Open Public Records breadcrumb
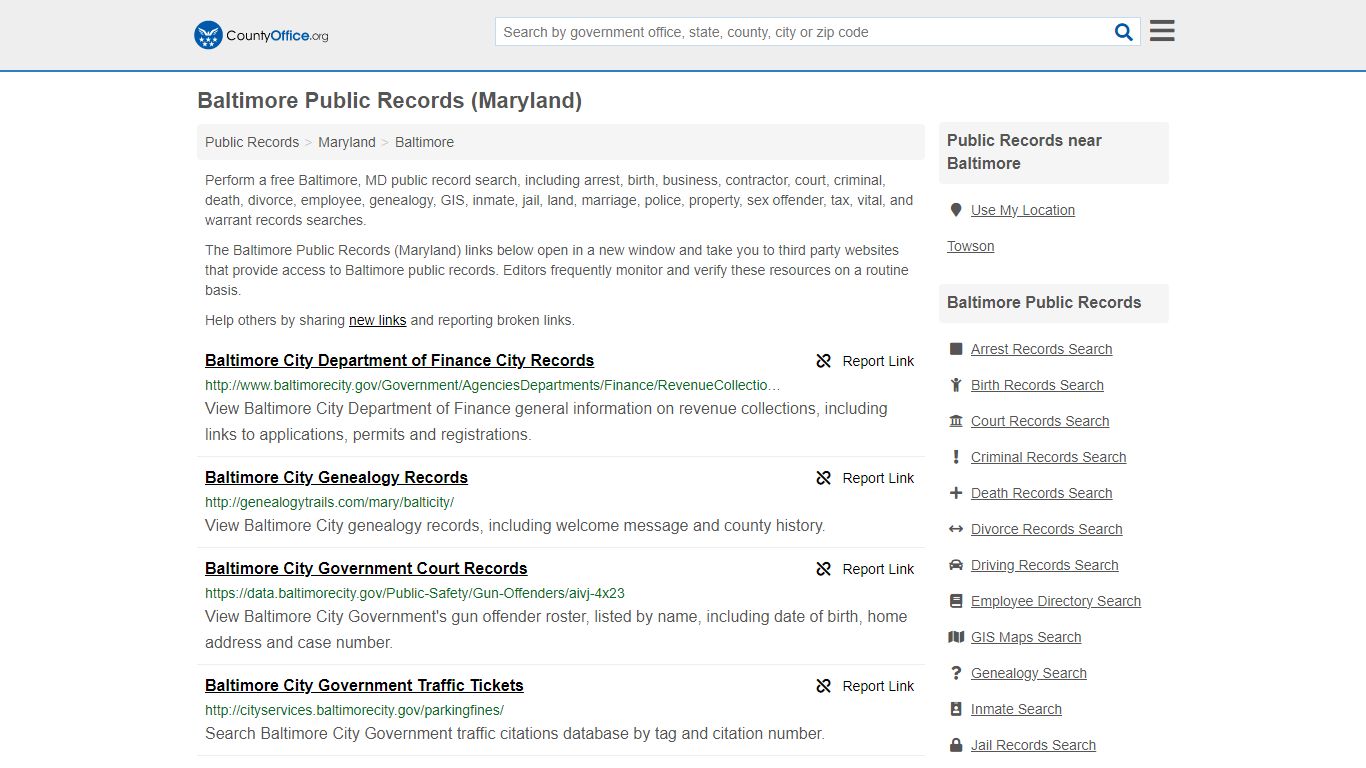The image size is (1366, 768). 252,142
